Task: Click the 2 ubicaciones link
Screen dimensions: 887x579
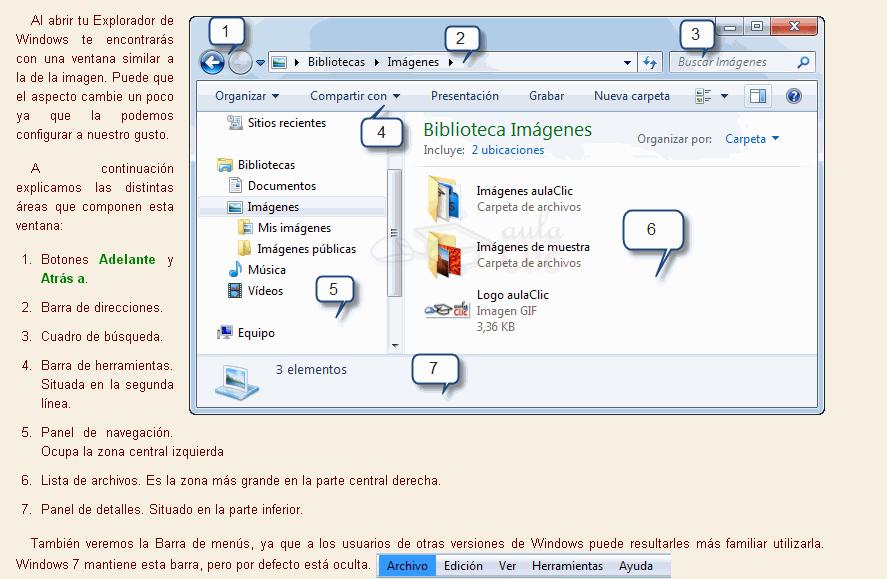Action: tap(507, 150)
